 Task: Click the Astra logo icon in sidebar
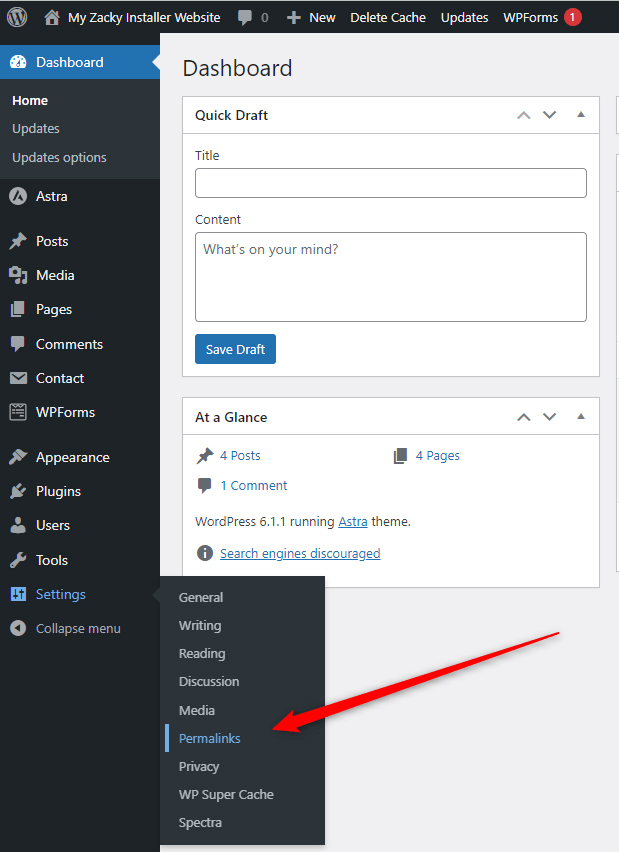point(18,196)
